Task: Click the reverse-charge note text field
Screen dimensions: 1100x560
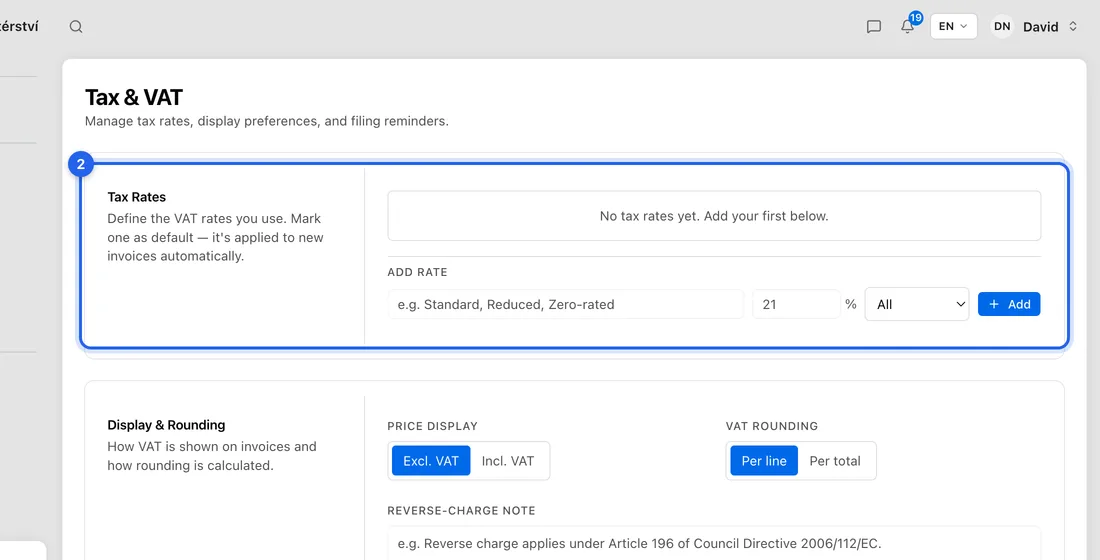Action: click(714, 543)
